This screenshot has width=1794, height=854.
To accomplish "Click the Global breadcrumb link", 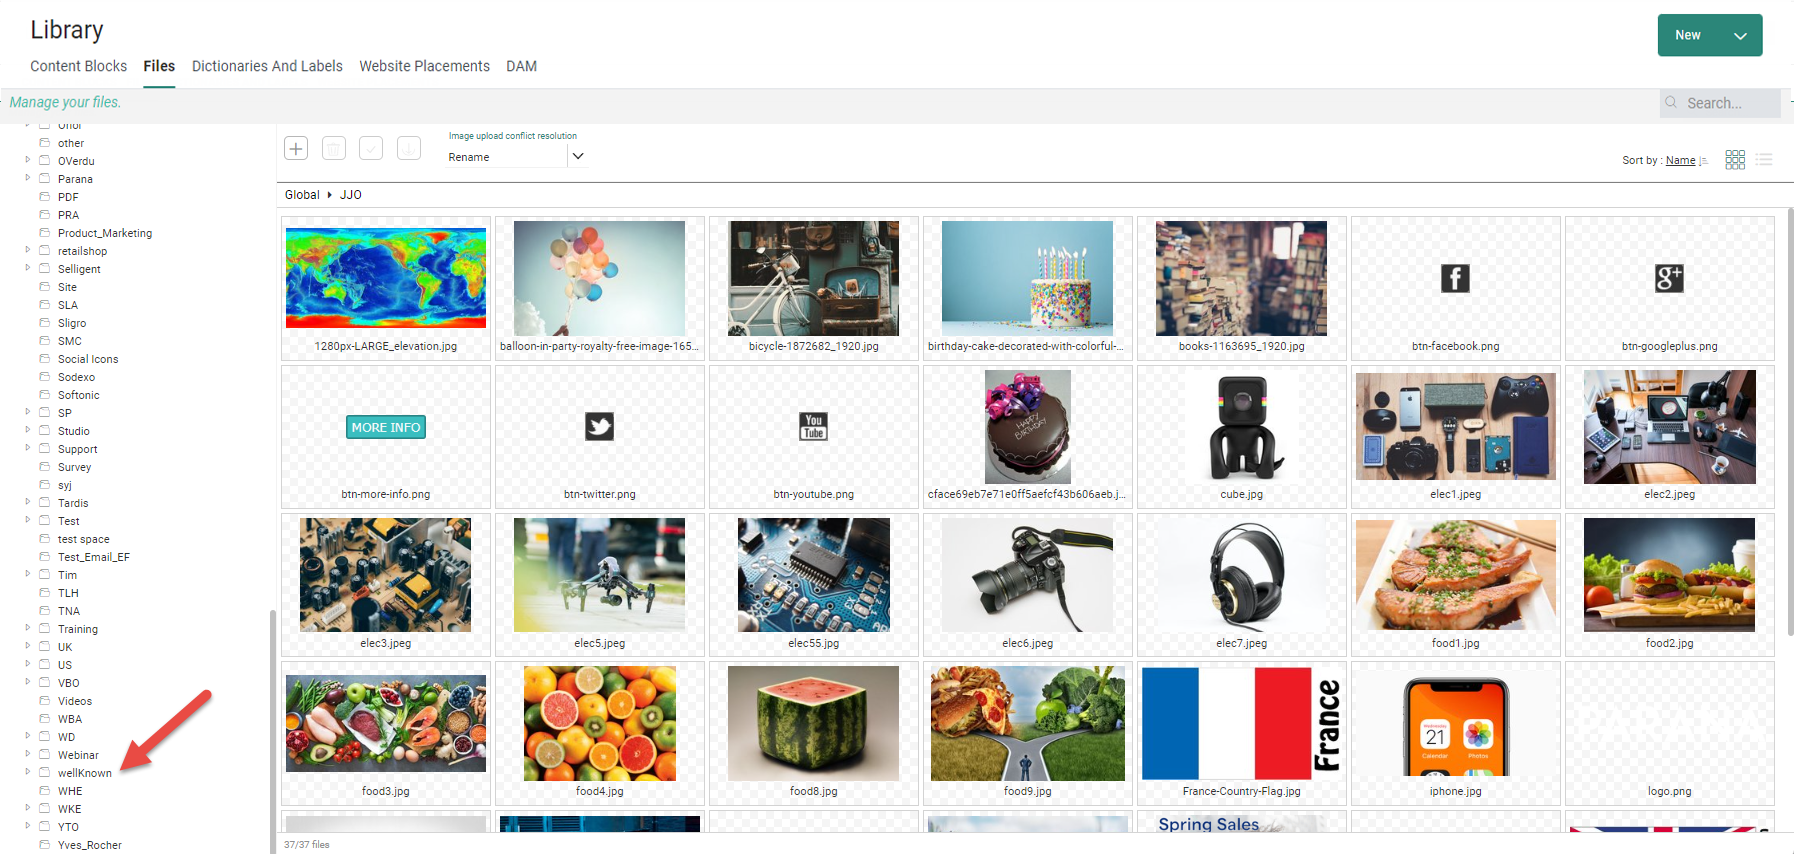I will [x=302, y=195].
